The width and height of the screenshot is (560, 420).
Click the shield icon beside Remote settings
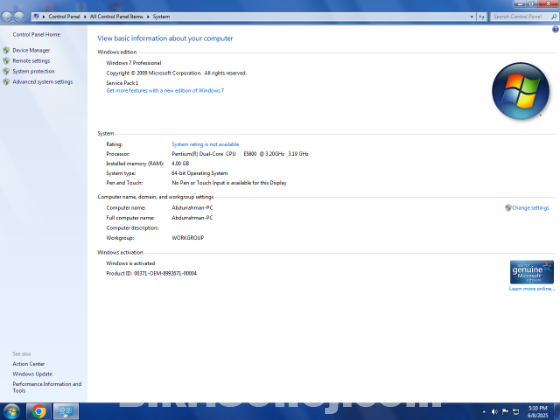pyautogui.click(x=6, y=61)
